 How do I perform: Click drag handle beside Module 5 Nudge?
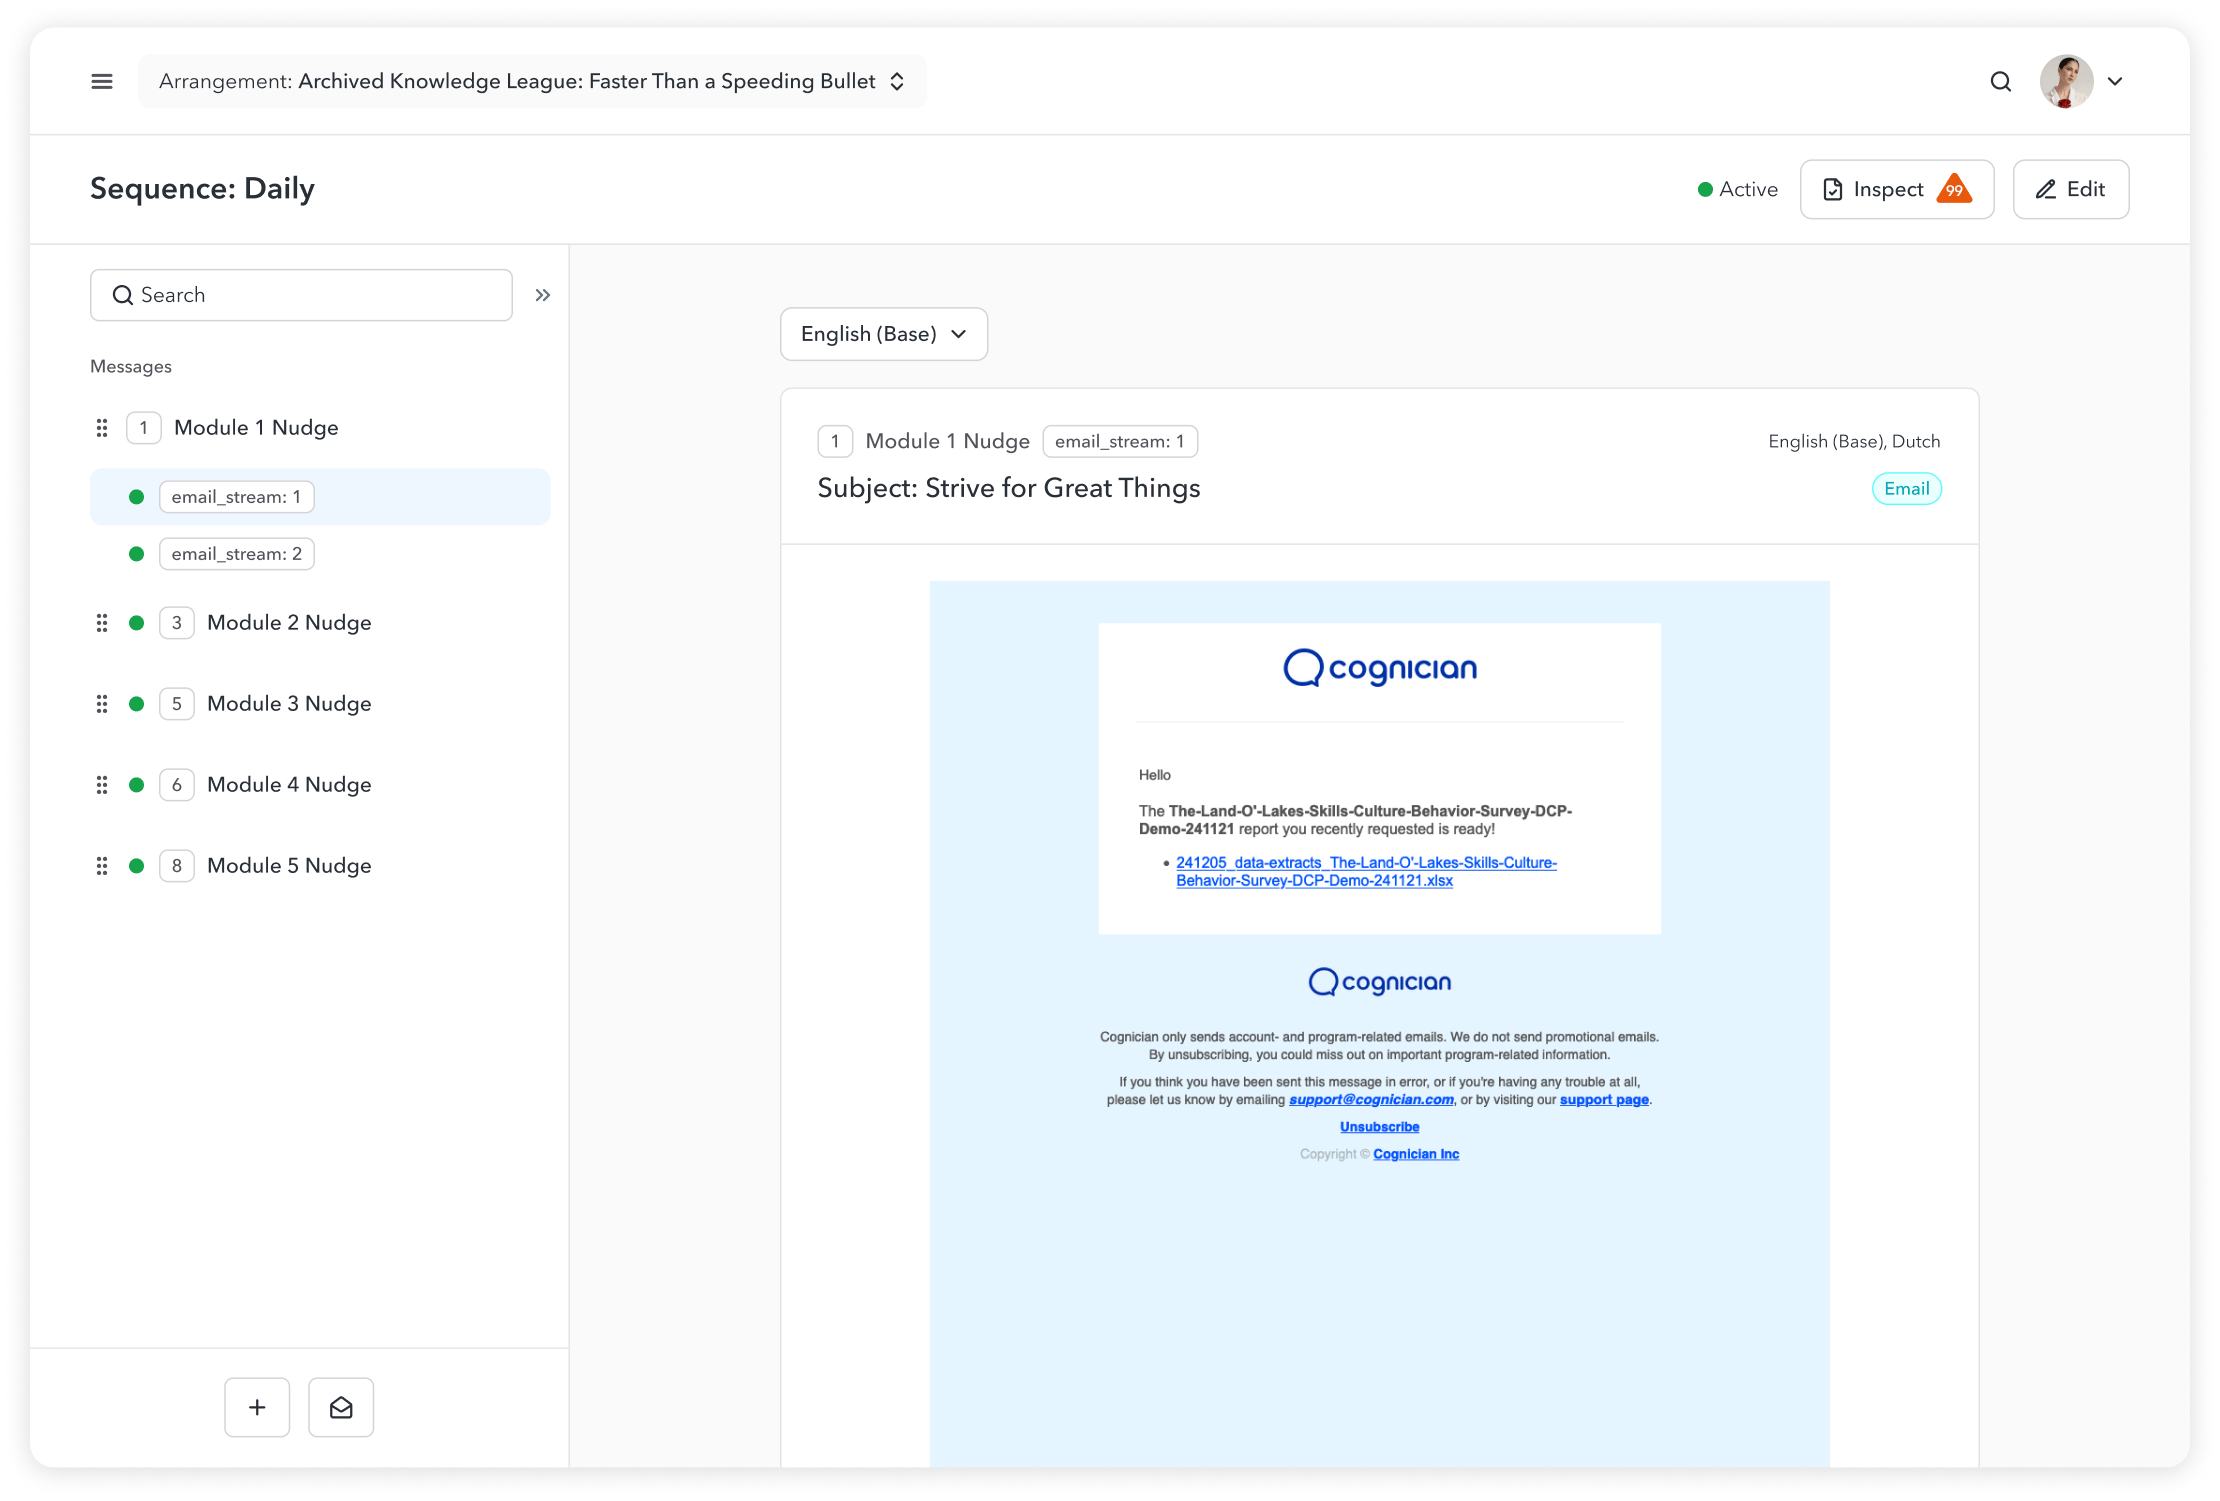(102, 866)
